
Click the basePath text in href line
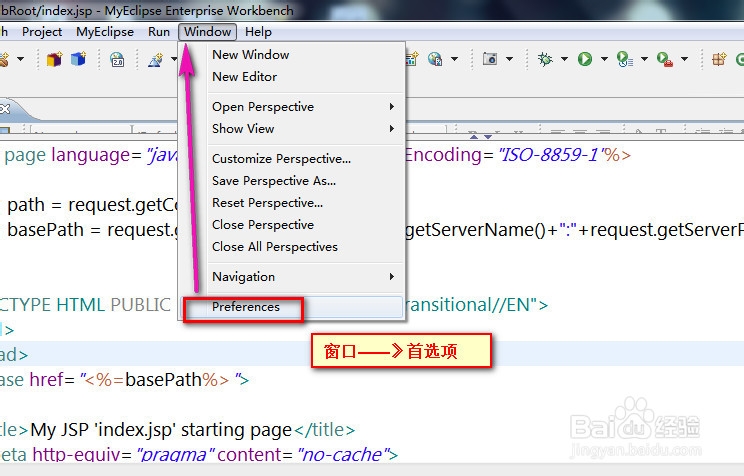coord(163,380)
